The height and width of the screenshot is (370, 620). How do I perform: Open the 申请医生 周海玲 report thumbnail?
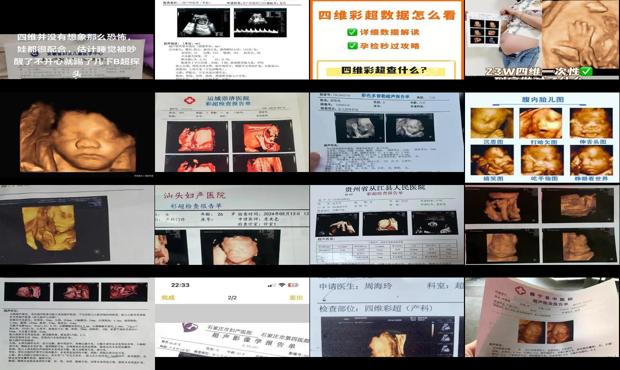tap(387, 317)
